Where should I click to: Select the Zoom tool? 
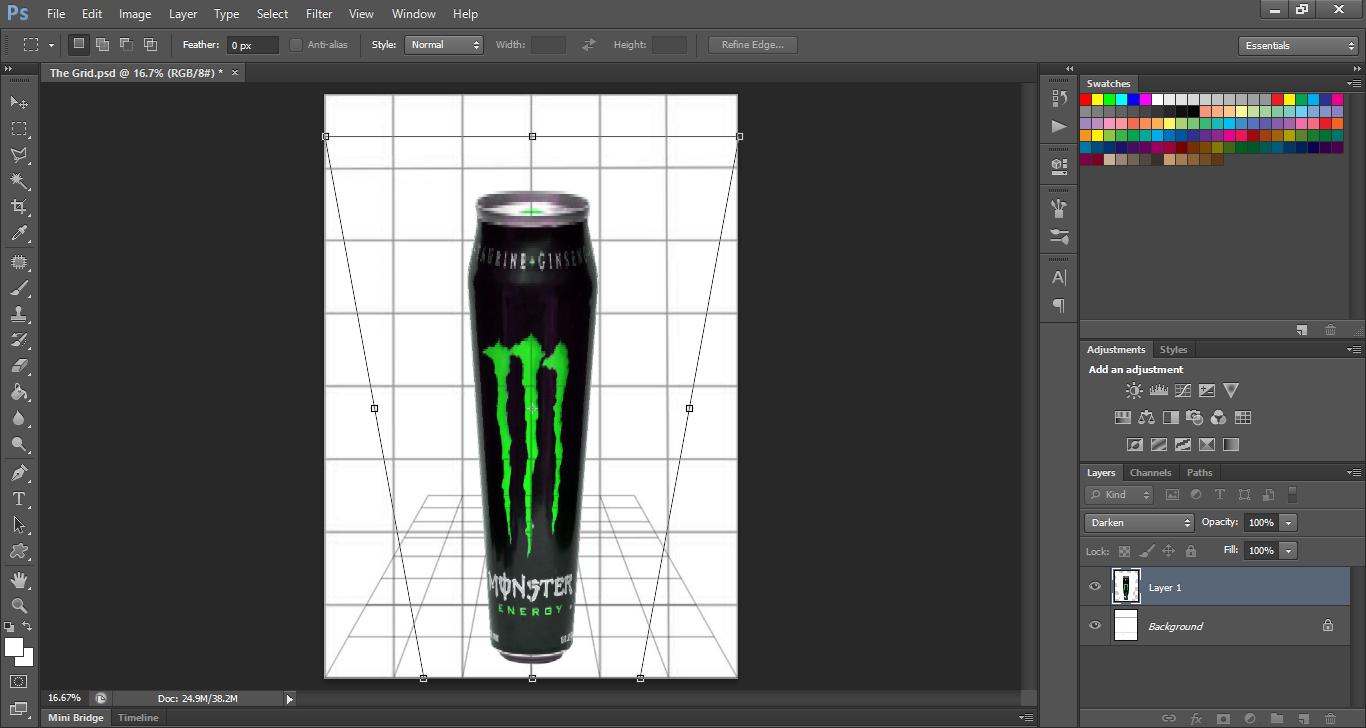coord(19,605)
